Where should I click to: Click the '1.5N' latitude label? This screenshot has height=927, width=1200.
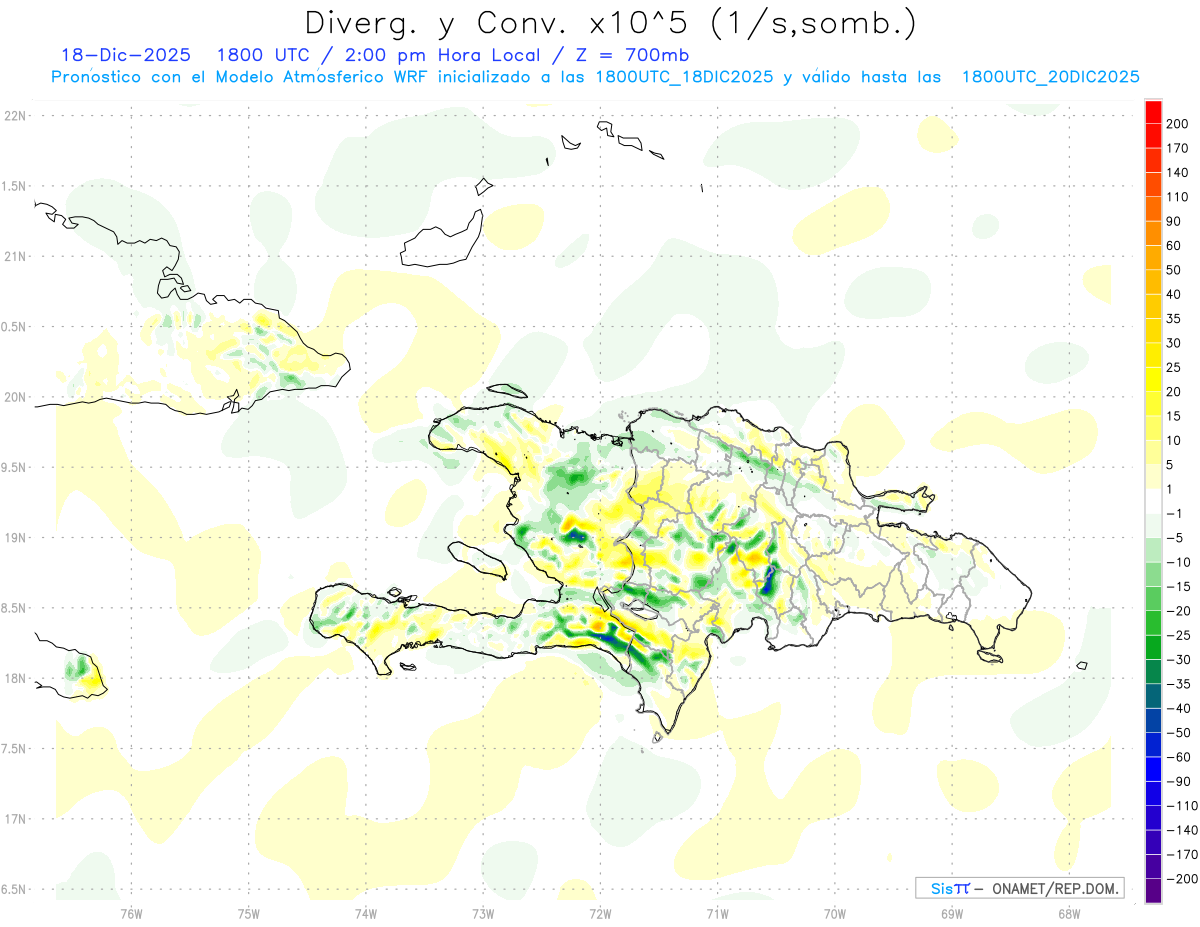pyautogui.click(x=16, y=186)
